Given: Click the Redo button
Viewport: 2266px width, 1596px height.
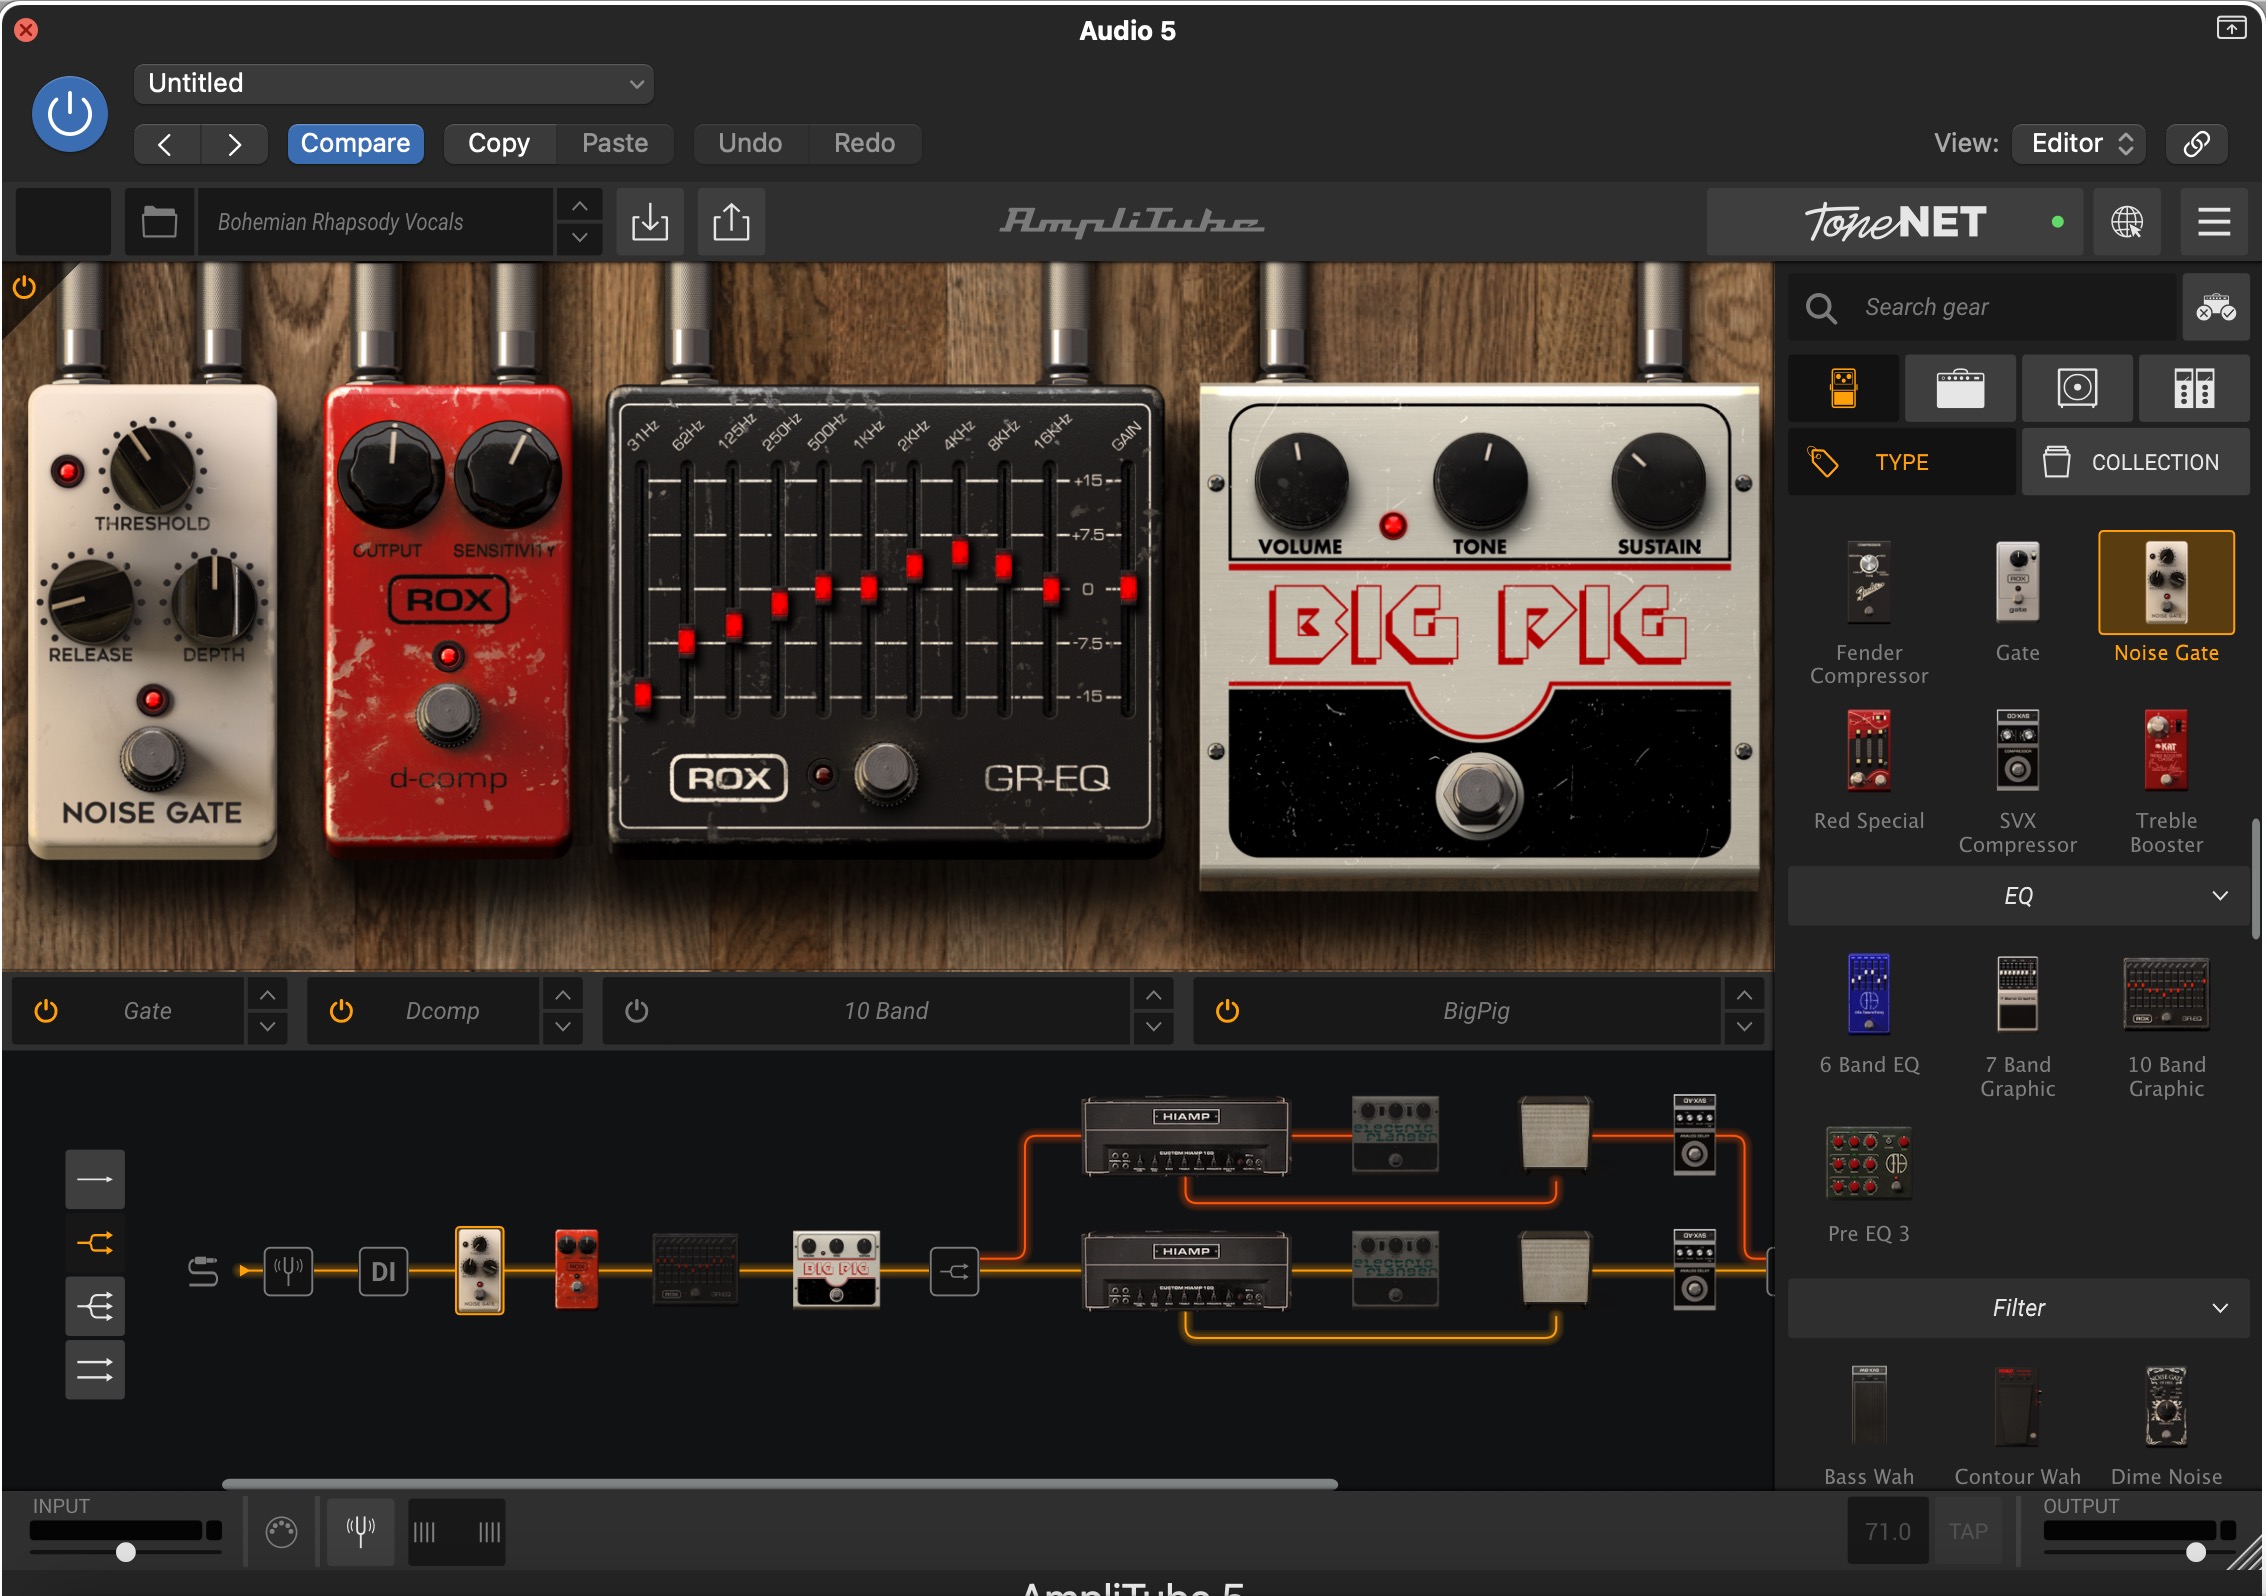Looking at the screenshot, I should click(865, 143).
